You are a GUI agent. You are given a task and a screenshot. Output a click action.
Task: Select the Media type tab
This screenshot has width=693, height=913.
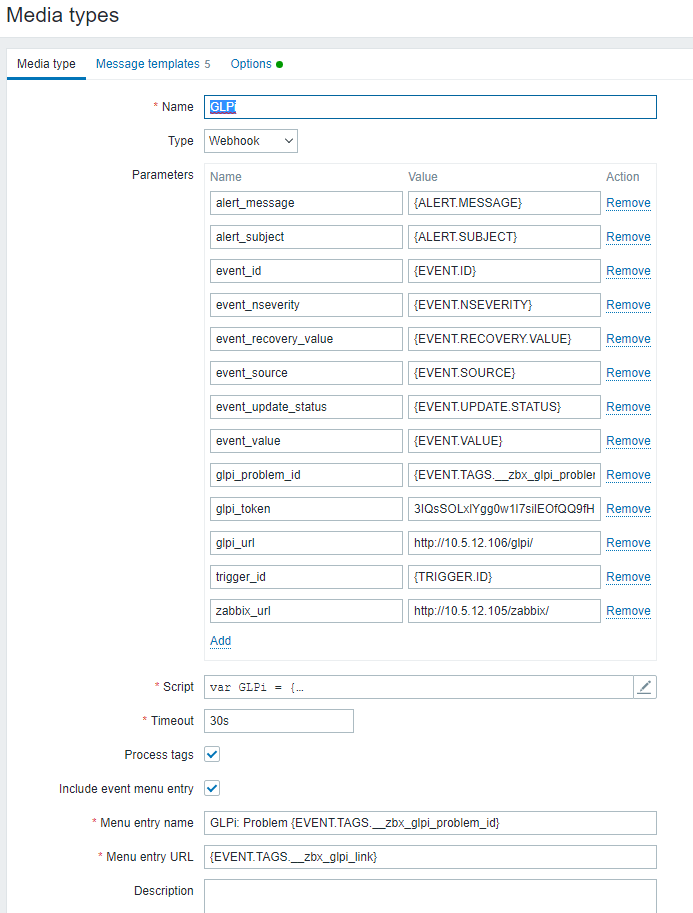coord(46,64)
